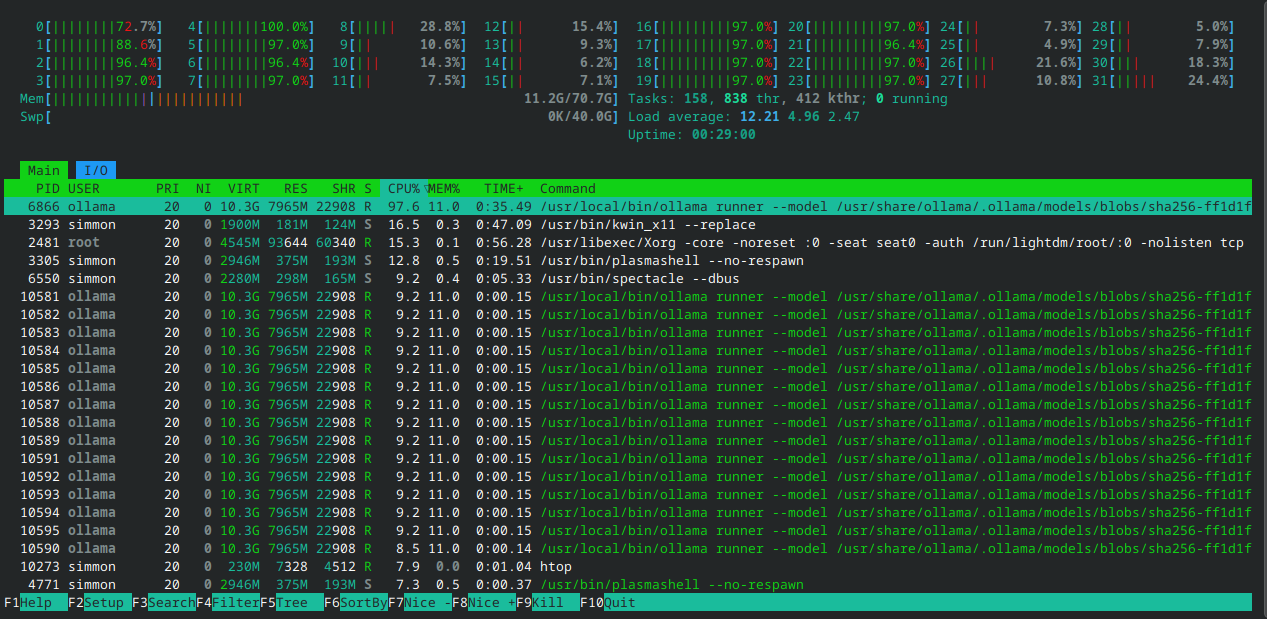Switch to the I/O tab
1267x619 pixels.
[96, 171]
